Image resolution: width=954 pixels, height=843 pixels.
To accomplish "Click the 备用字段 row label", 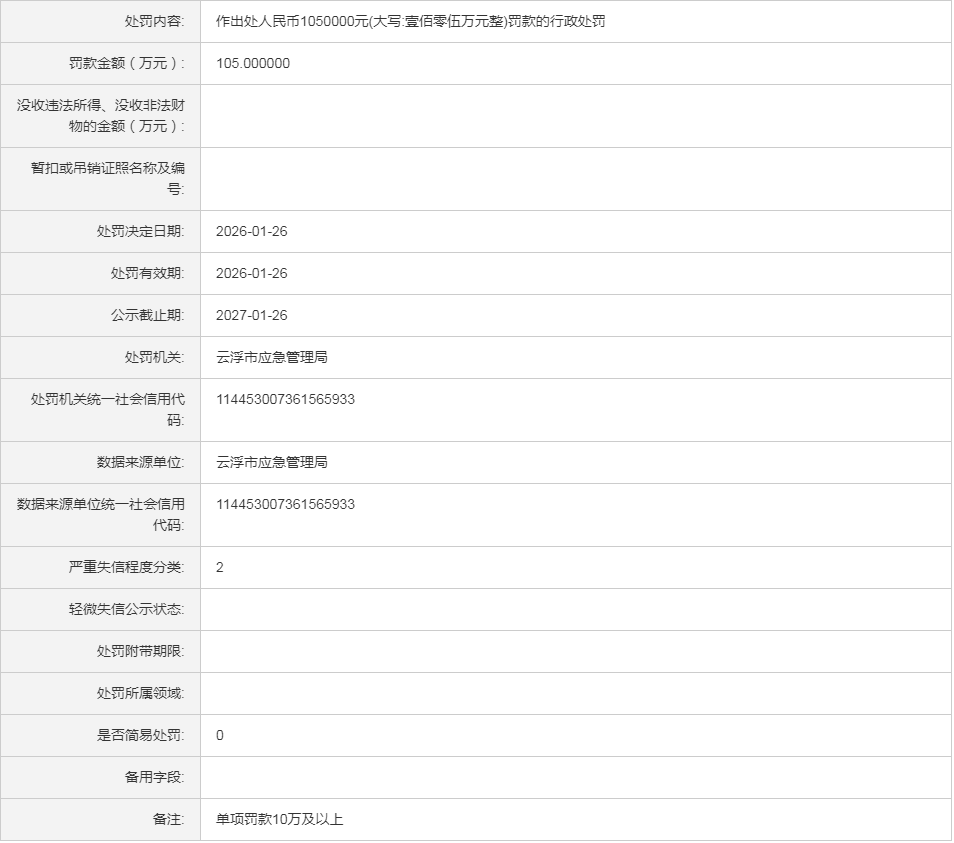I will click(x=147, y=777).
